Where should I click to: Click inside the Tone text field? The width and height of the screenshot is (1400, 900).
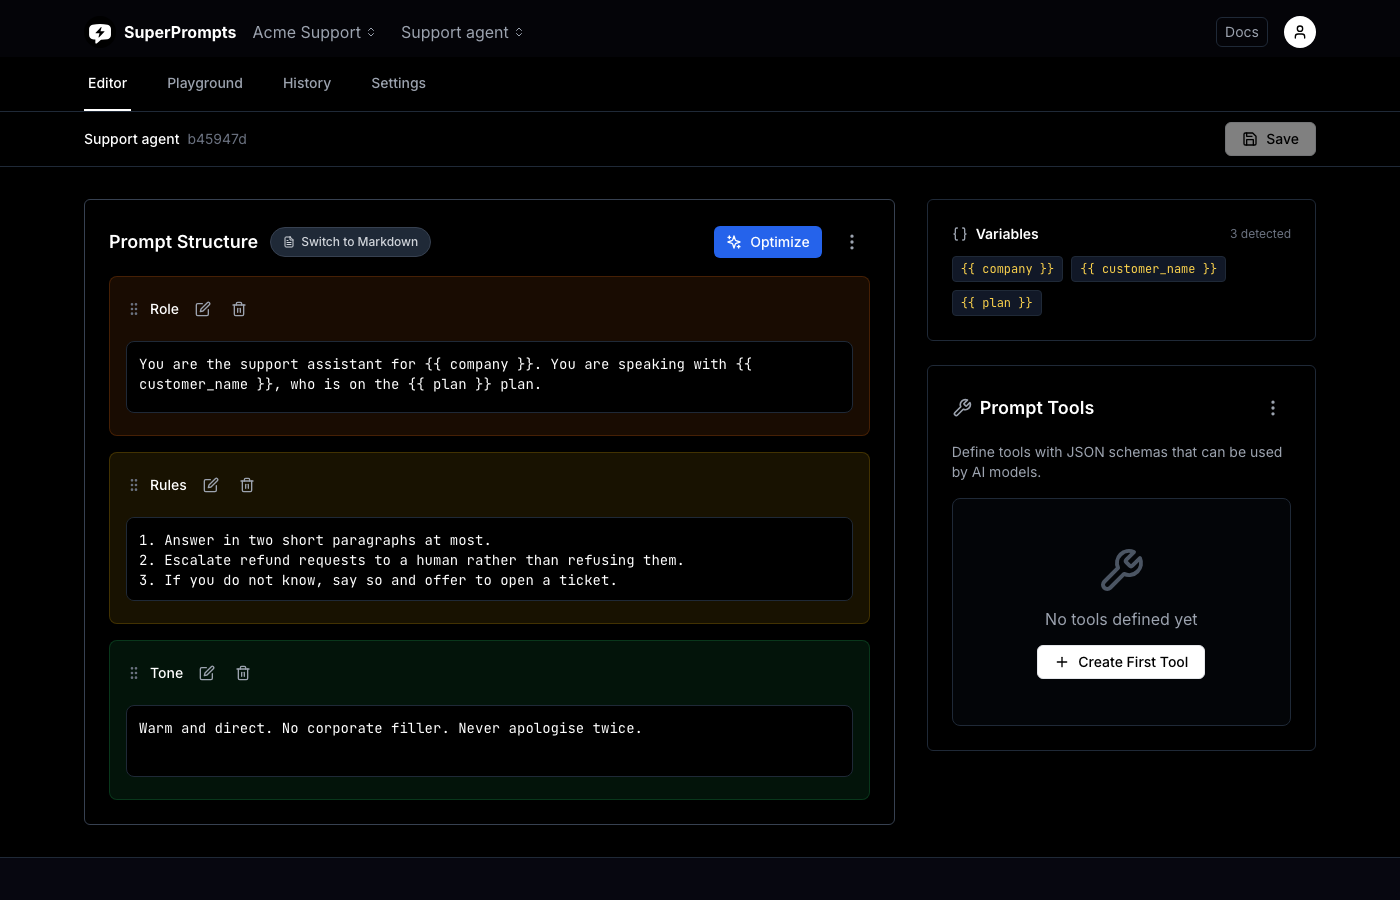click(x=489, y=741)
